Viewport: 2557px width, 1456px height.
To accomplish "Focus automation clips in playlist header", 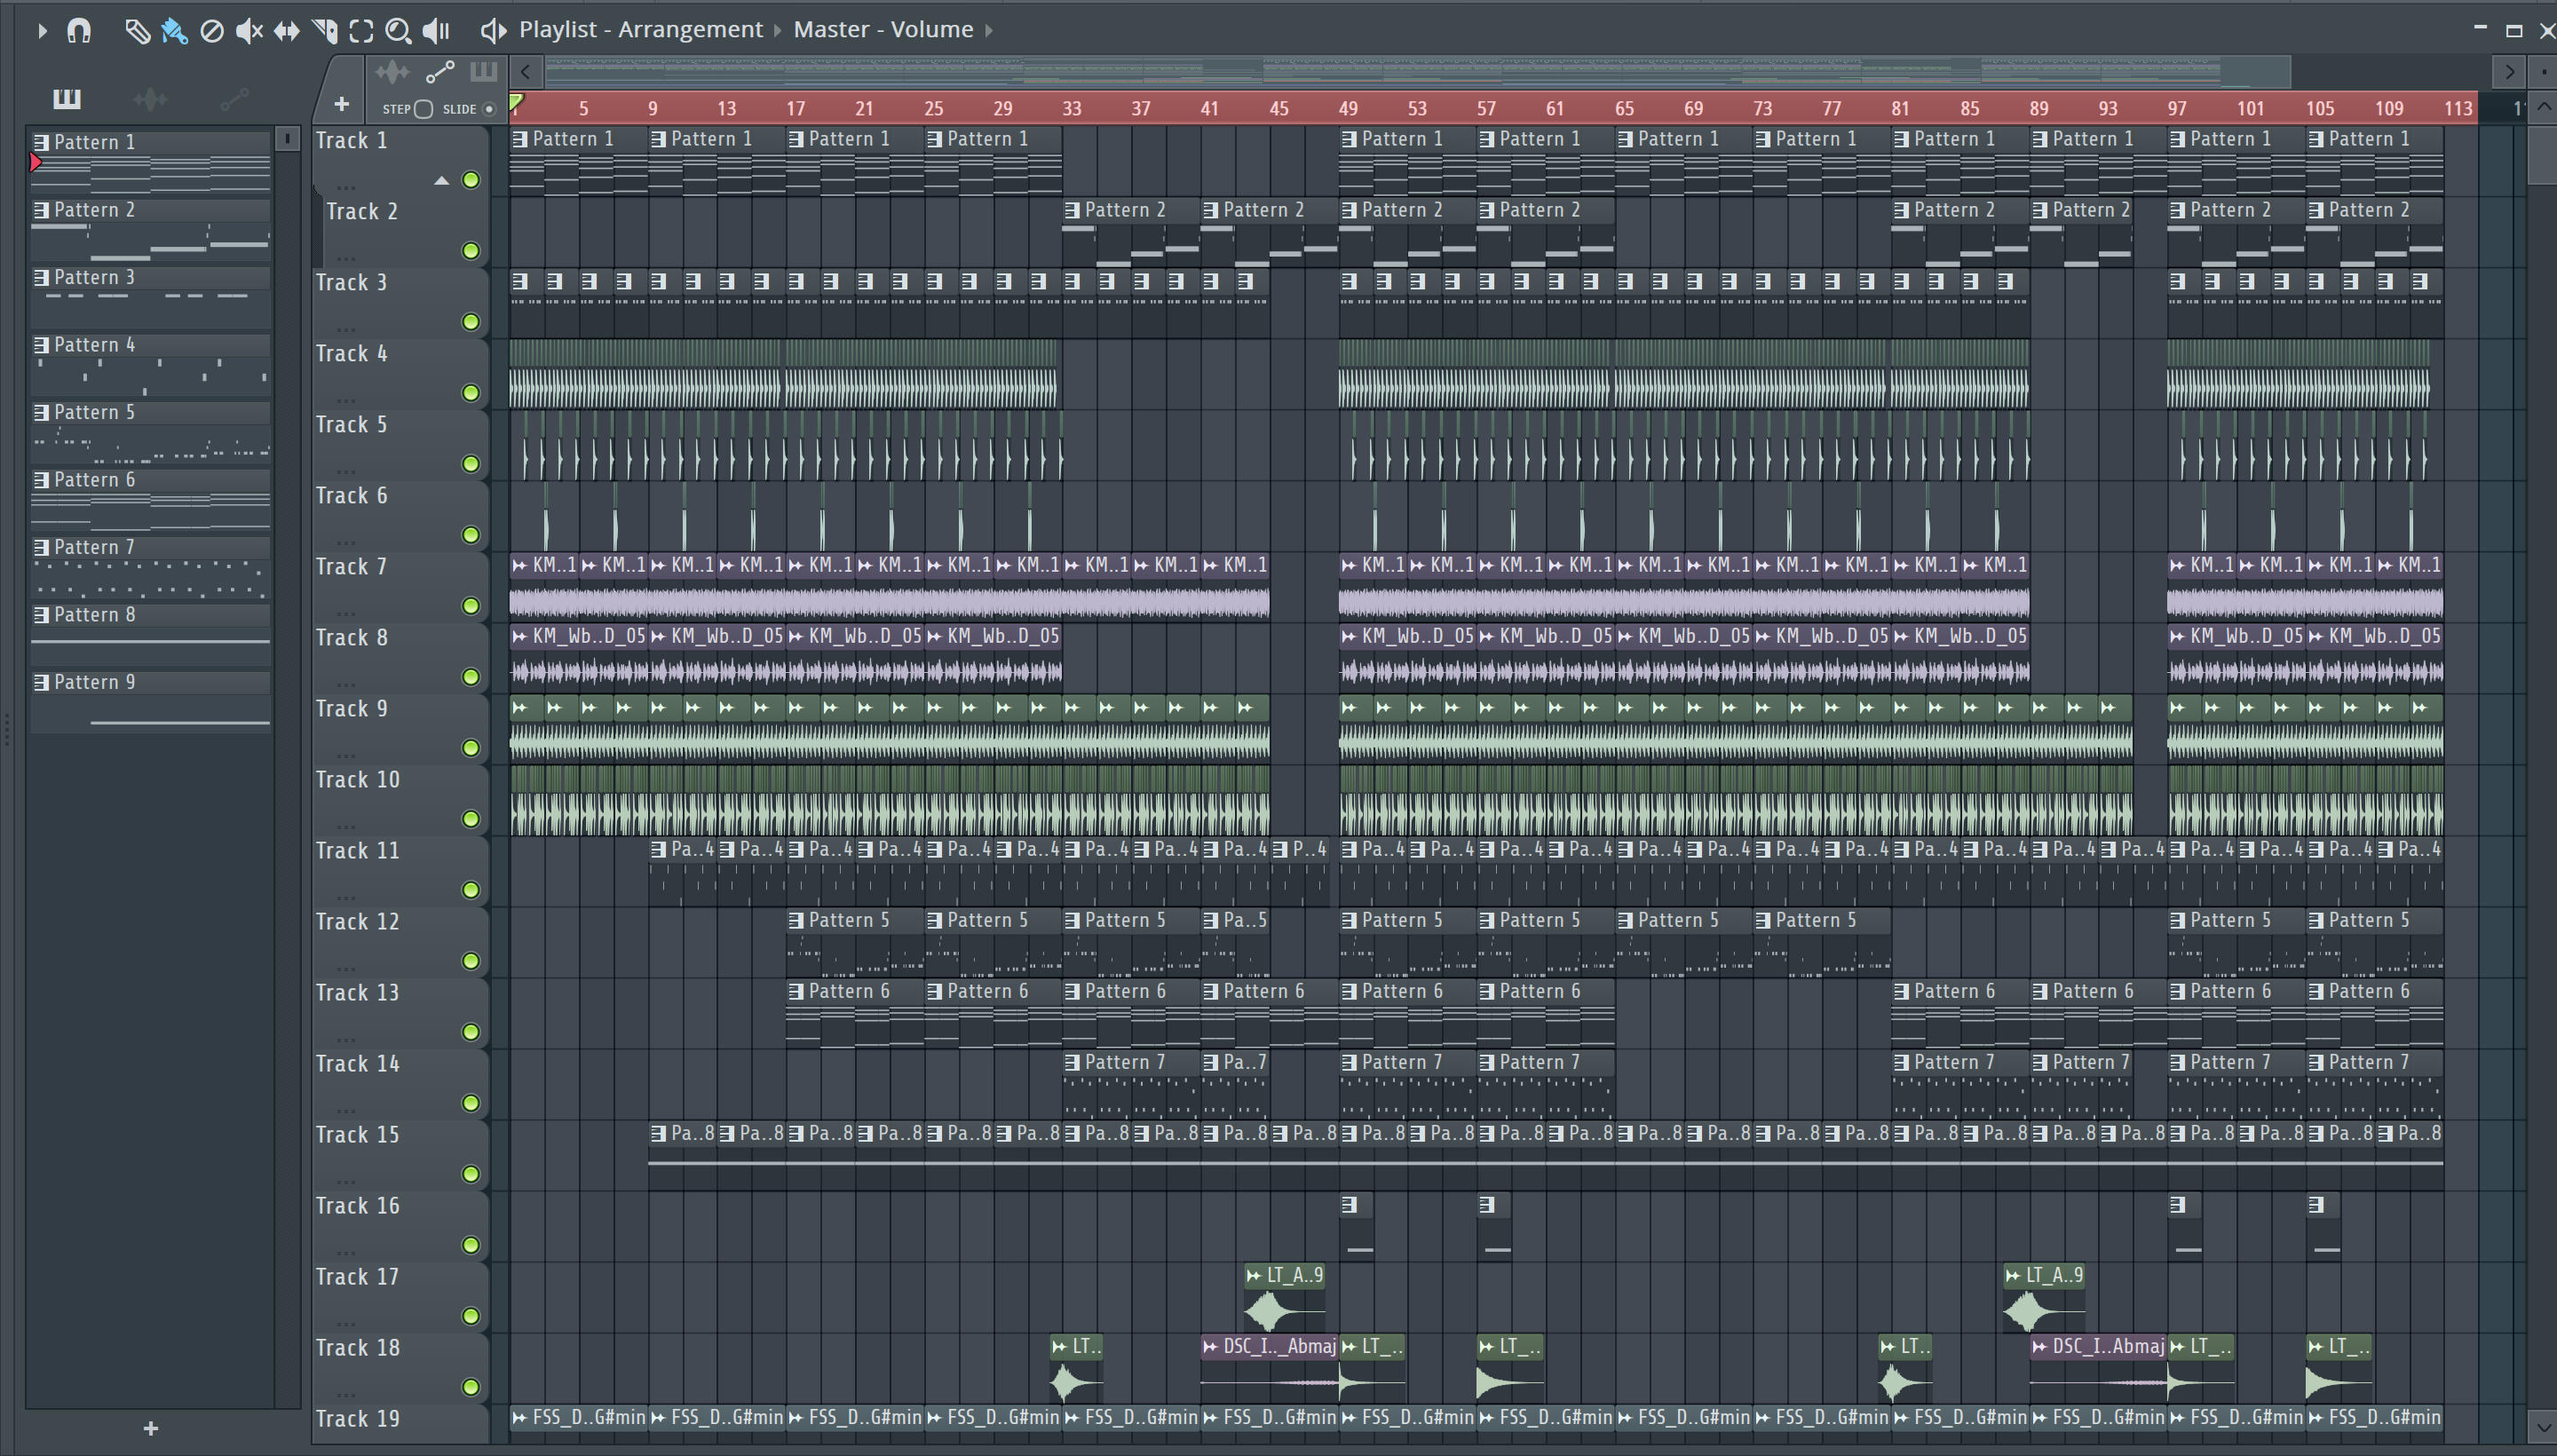I will [440, 72].
